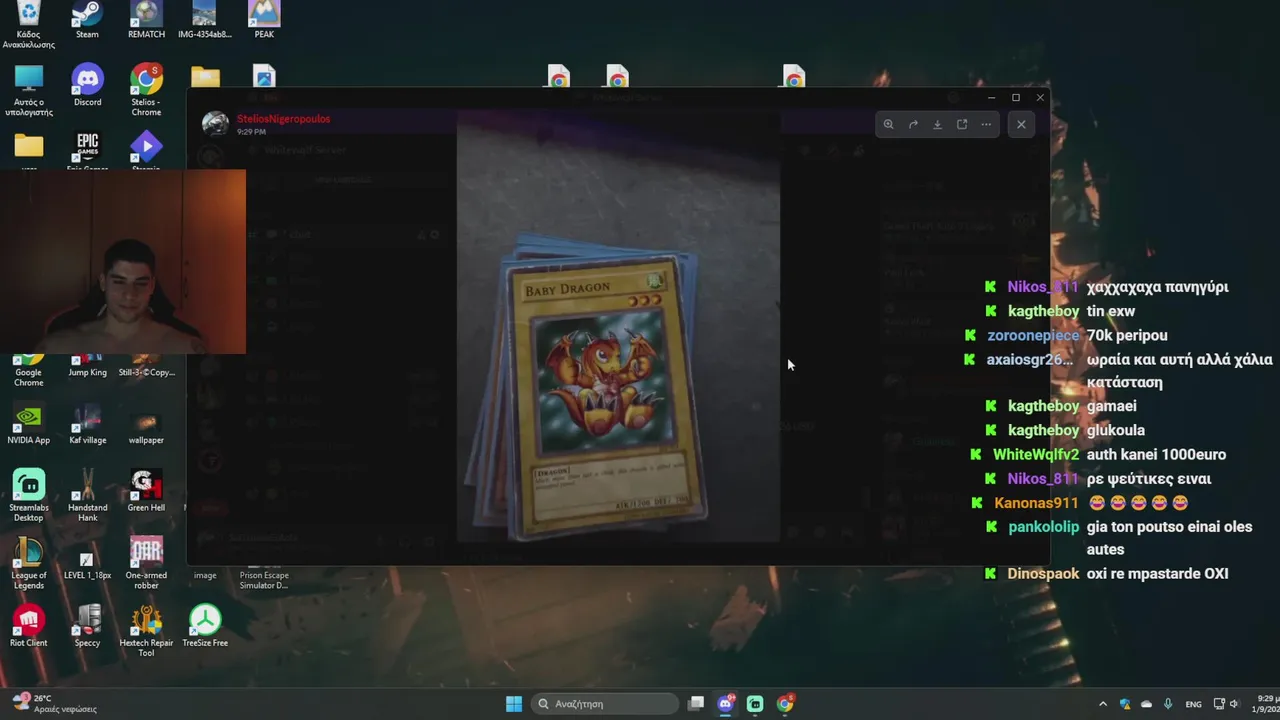
Task: Launch the Speccy shortcut
Action: click(87, 627)
